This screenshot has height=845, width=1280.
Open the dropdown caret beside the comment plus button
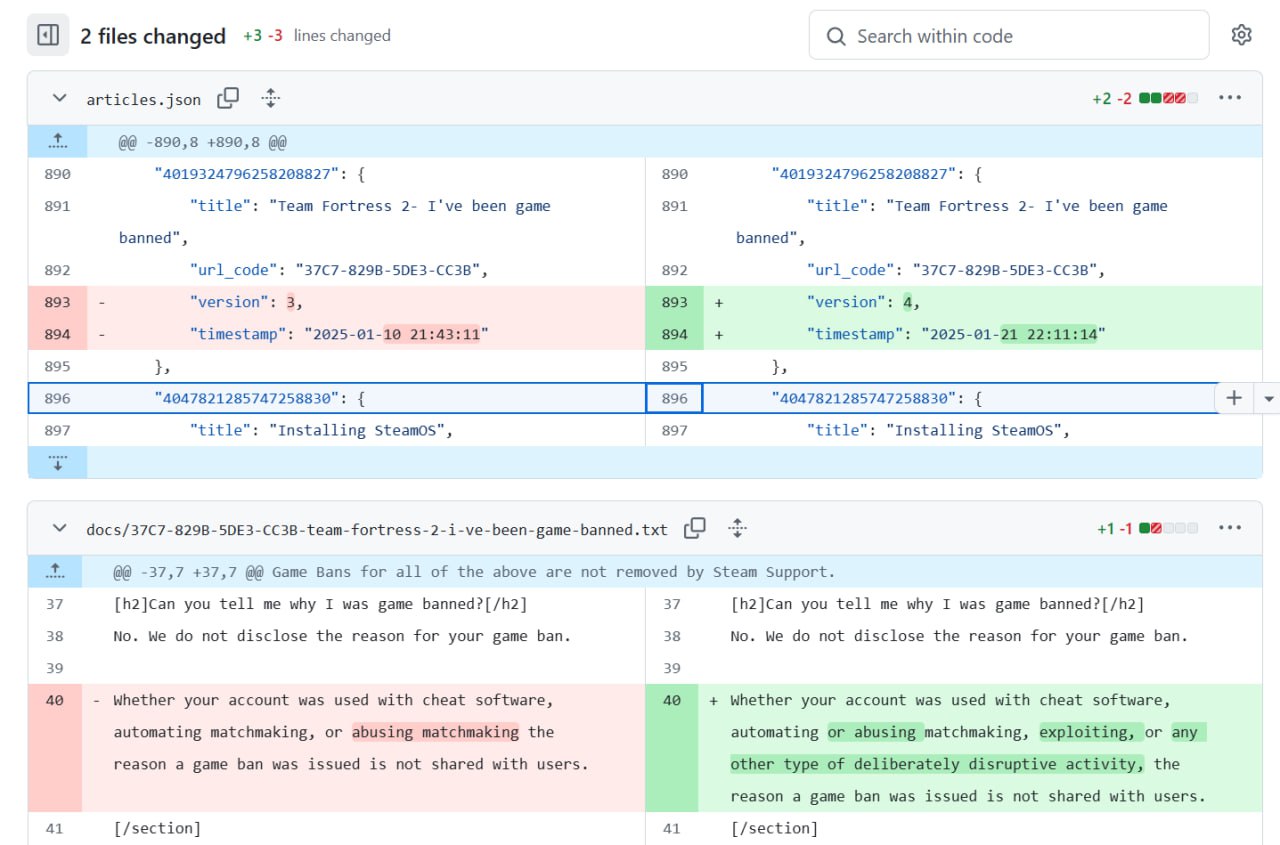pyautogui.click(x=1268, y=398)
